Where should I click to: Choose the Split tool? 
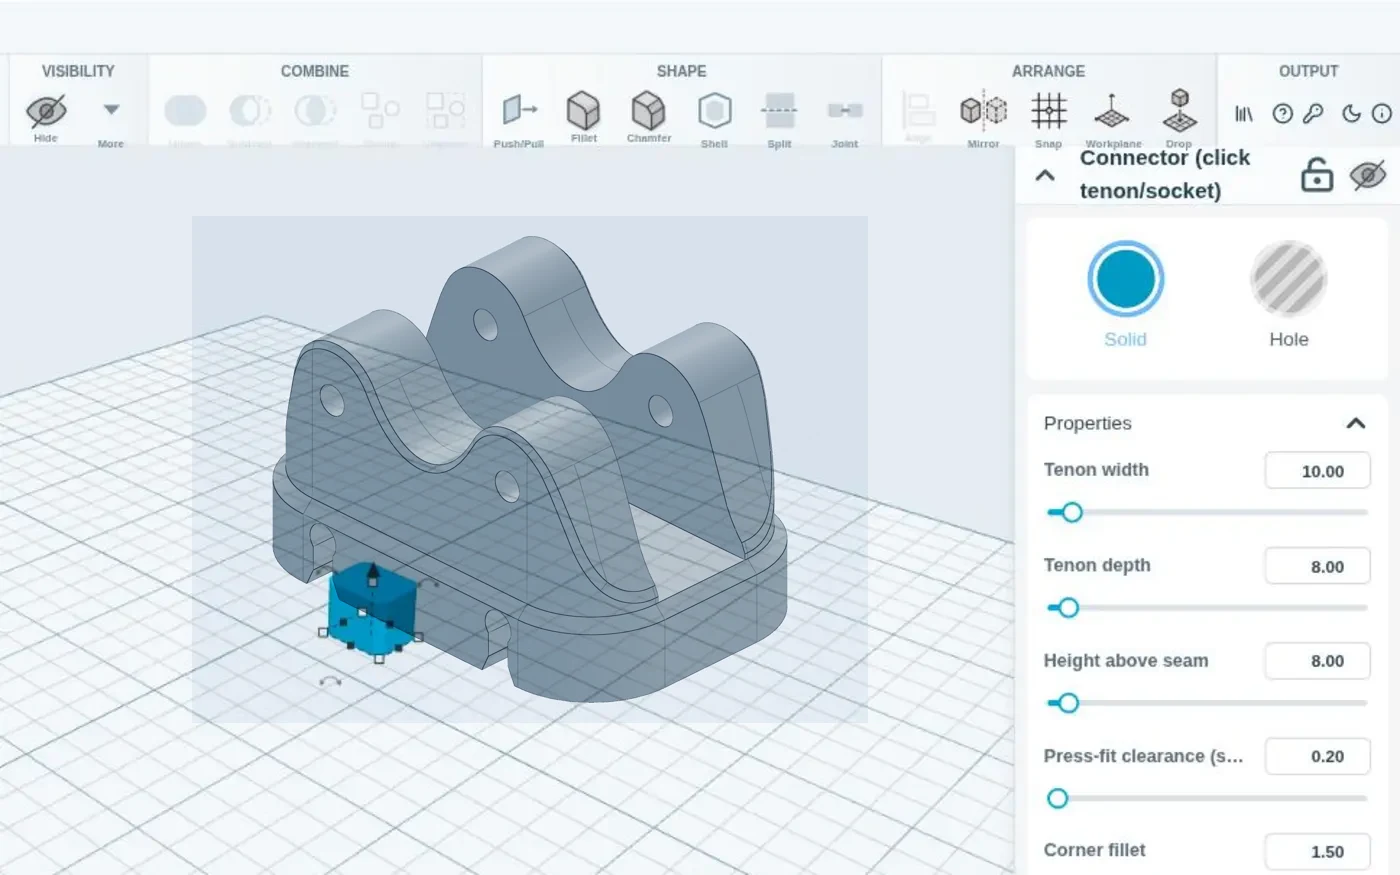(x=779, y=119)
